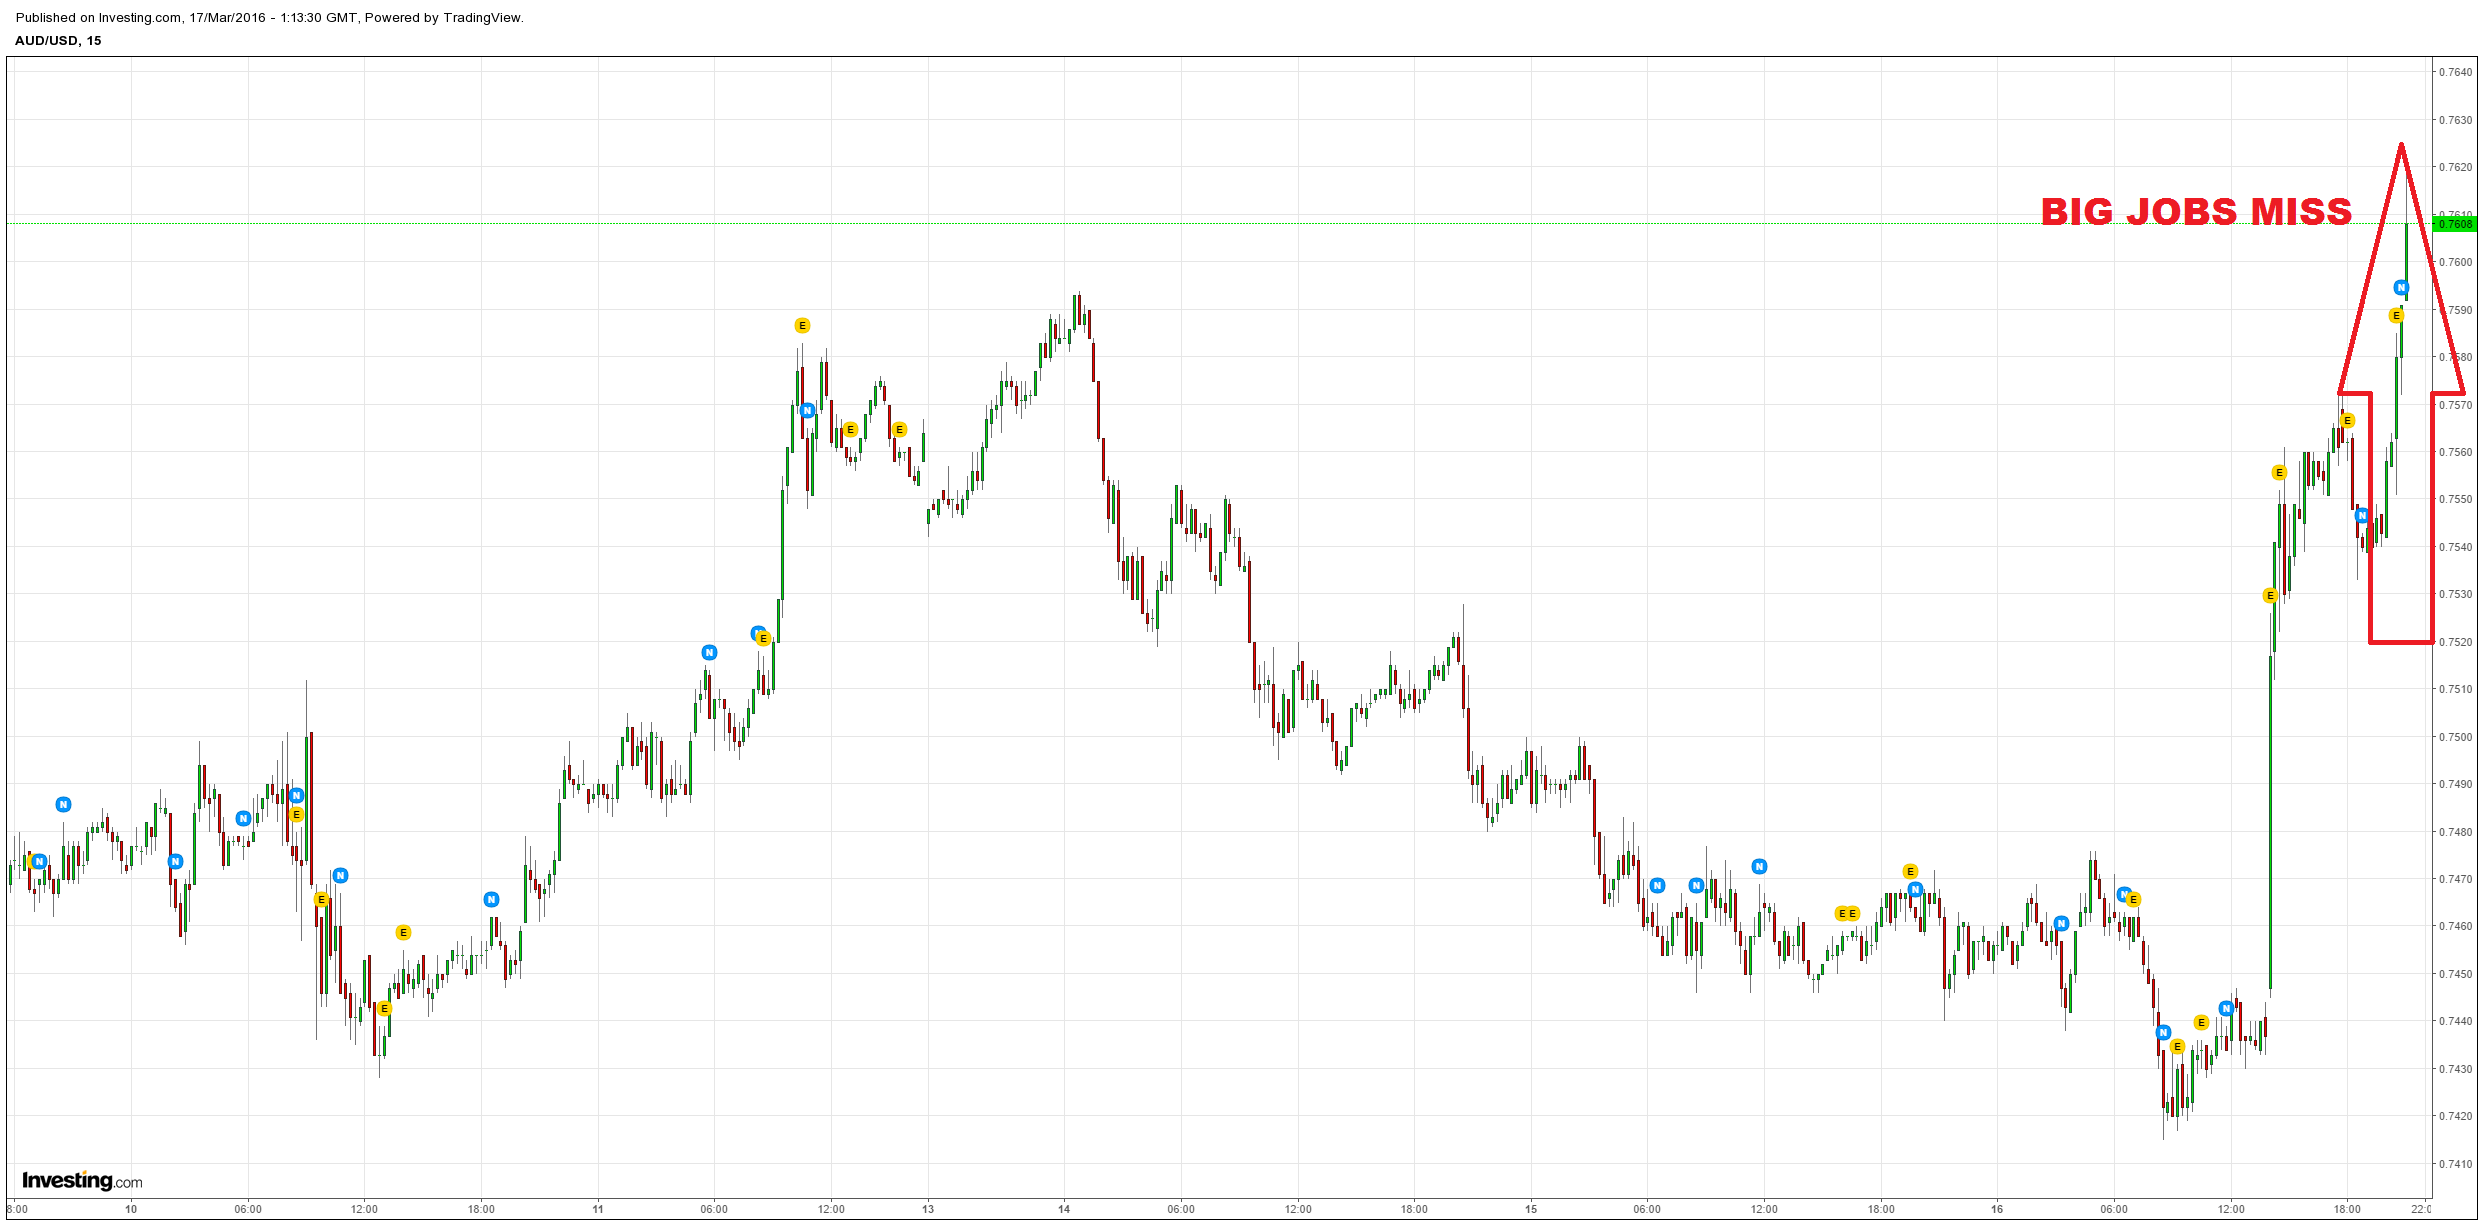Click the 0.7500 label on the price axis
The image size is (2484, 1222).
[x=2454, y=737]
